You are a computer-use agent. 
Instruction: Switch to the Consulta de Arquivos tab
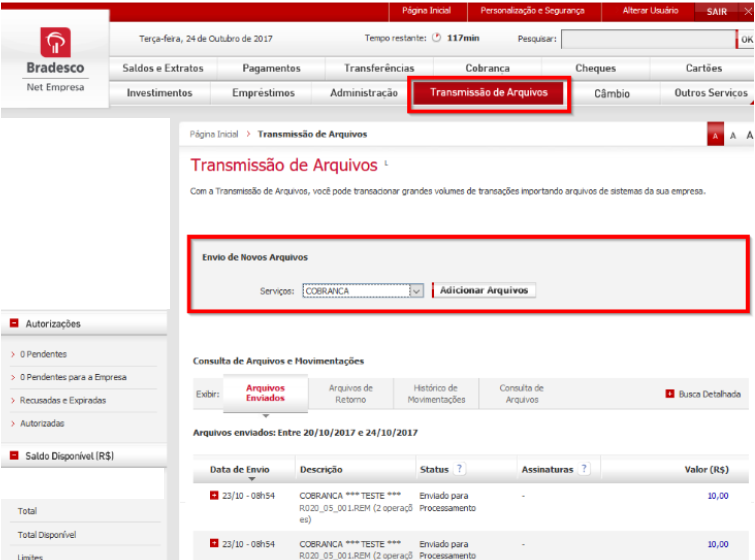(521, 393)
